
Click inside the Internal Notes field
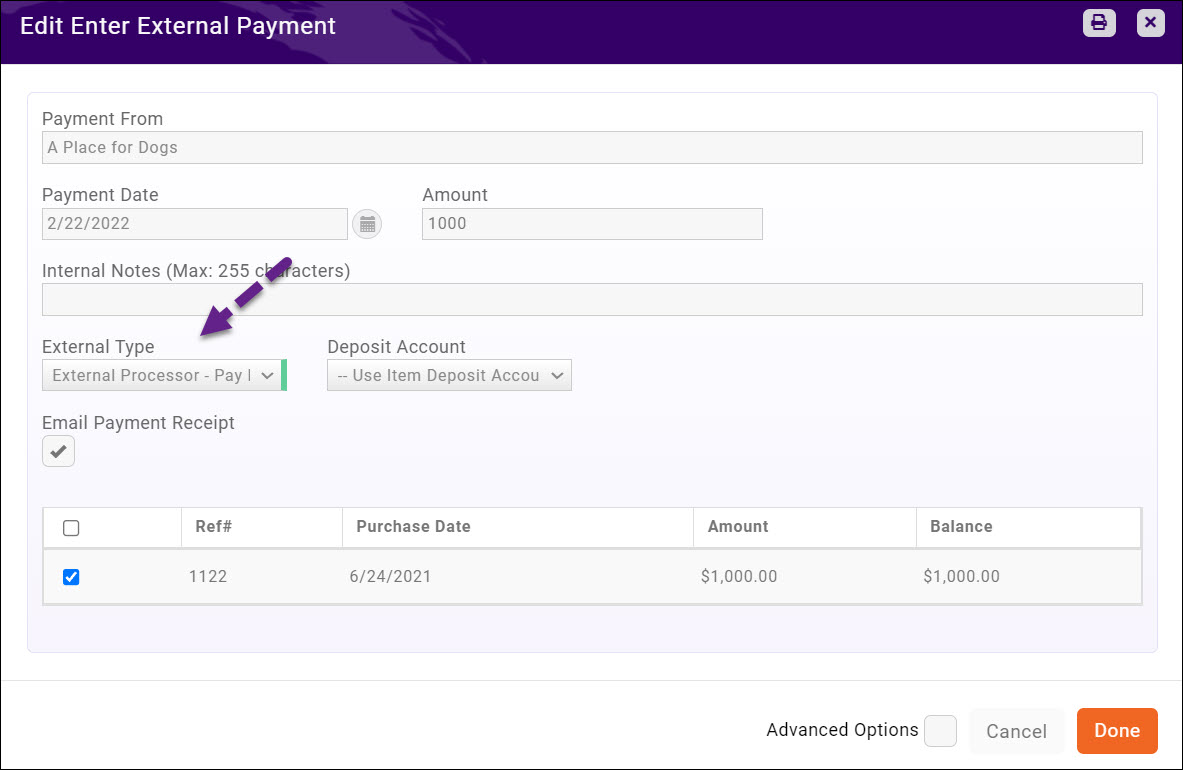(x=592, y=299)
